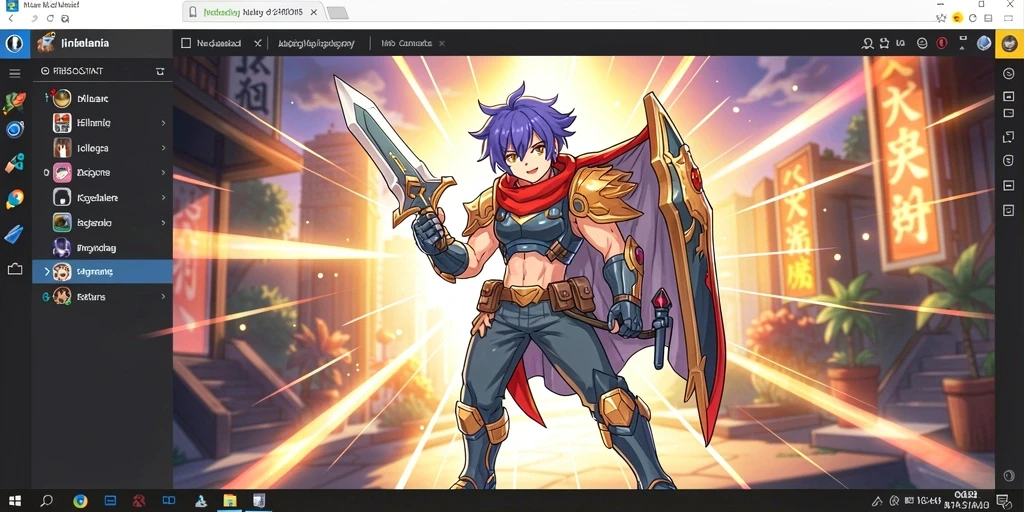Open the yellow-highlighted profile avatar
The width and height of the screenshot is (1024, 512).
point(1009,43)
